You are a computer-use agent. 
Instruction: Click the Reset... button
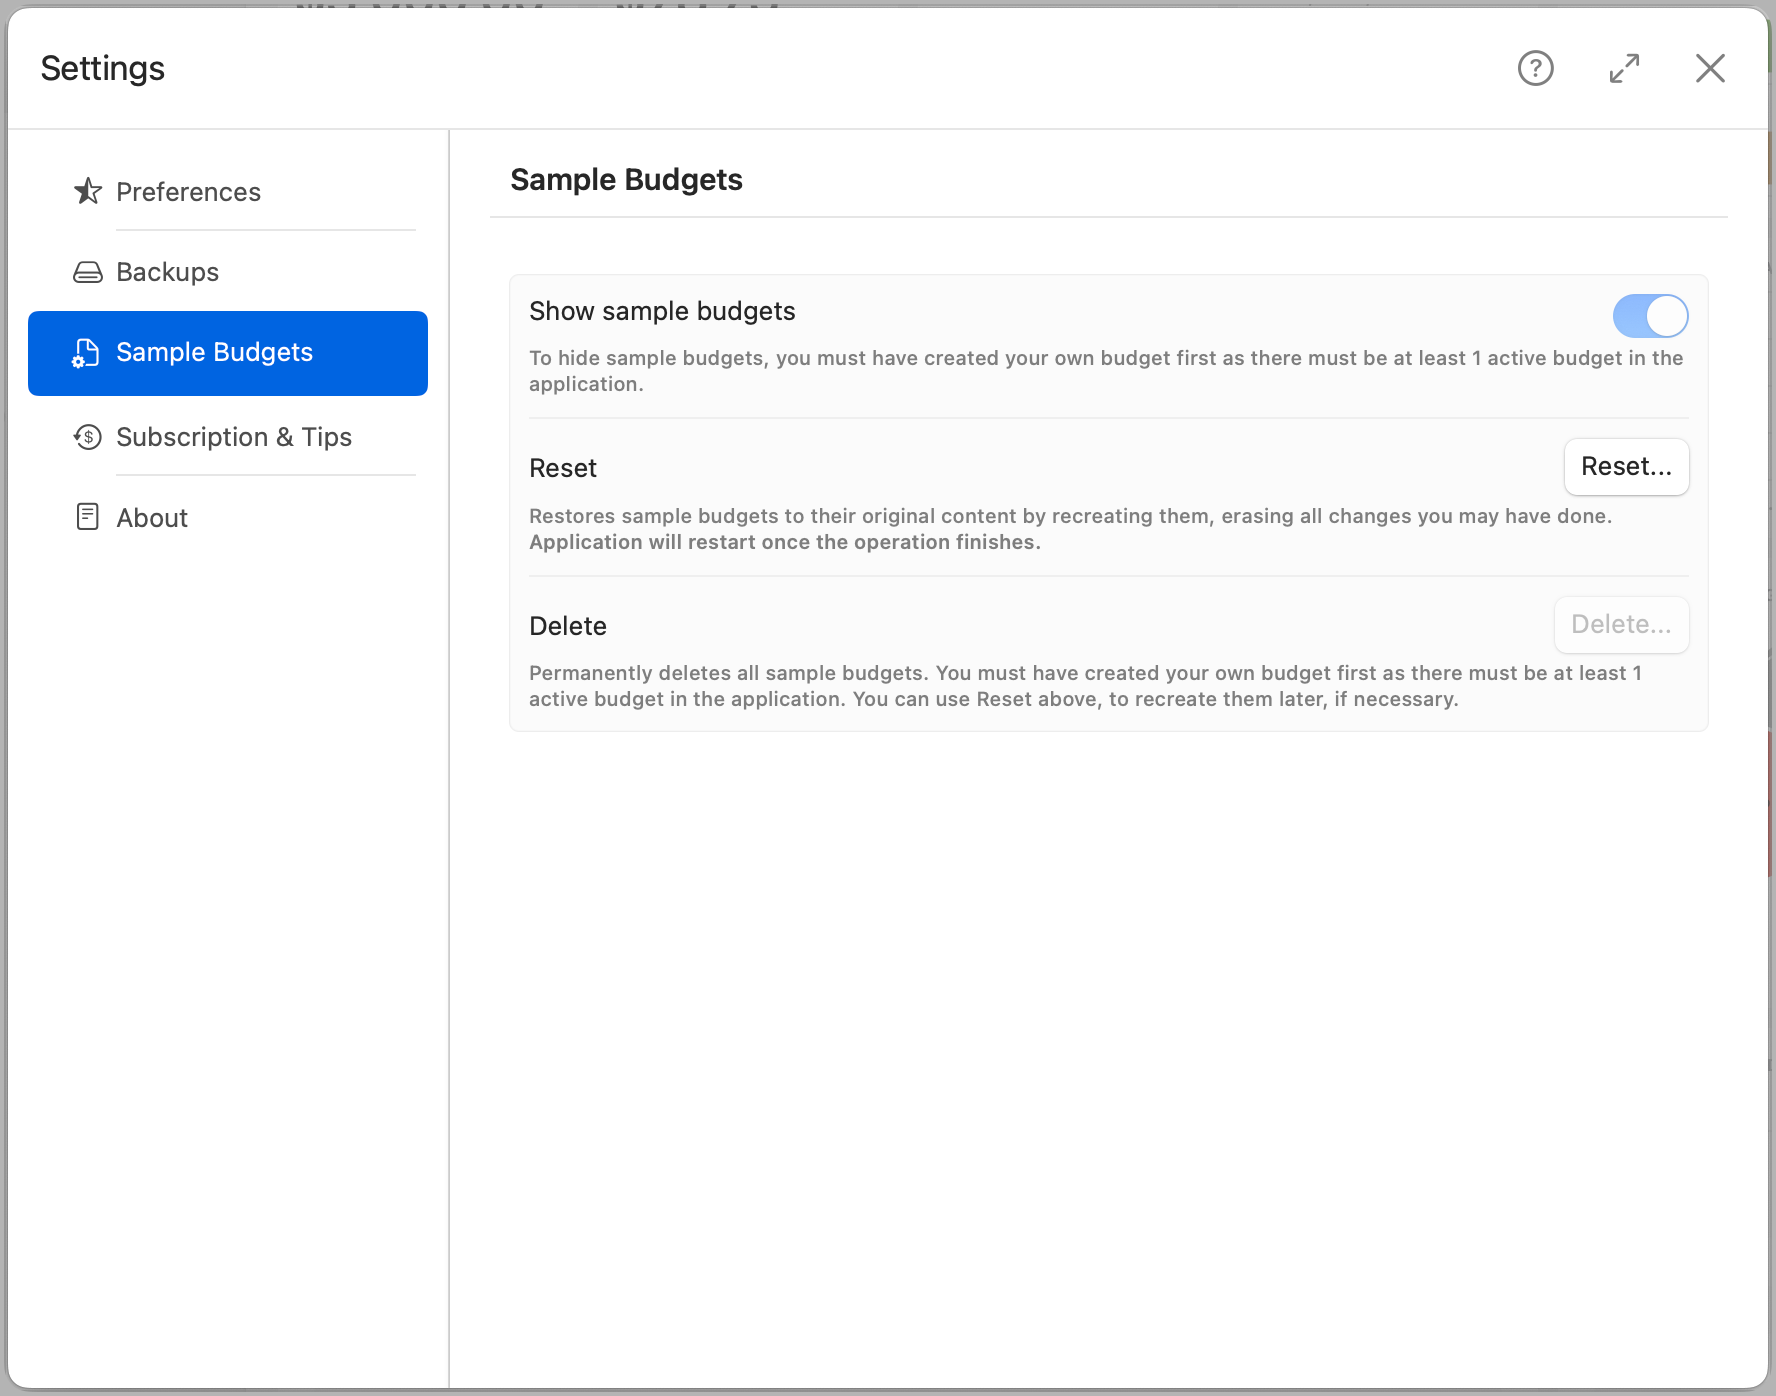[x=1626, y=467]
